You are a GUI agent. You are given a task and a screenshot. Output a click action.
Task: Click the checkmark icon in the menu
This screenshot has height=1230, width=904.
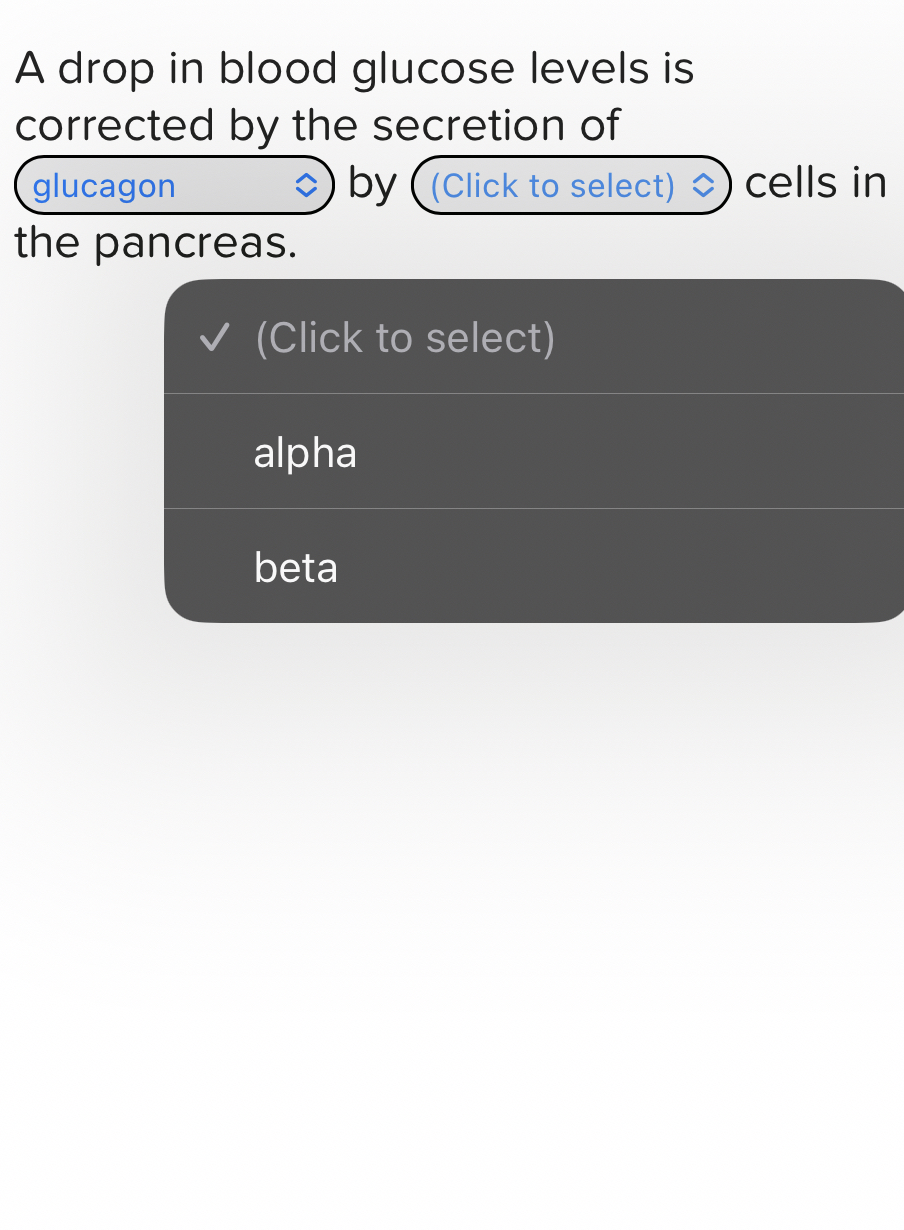[x=213, y=338]
